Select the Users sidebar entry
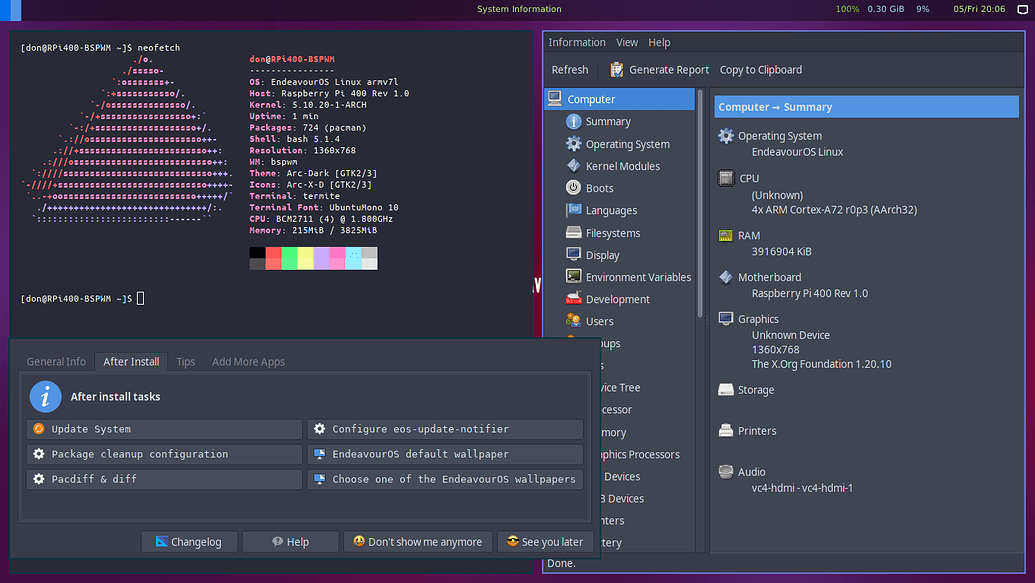The width and height of the screenshot is (1035, 583). (600, 321)
